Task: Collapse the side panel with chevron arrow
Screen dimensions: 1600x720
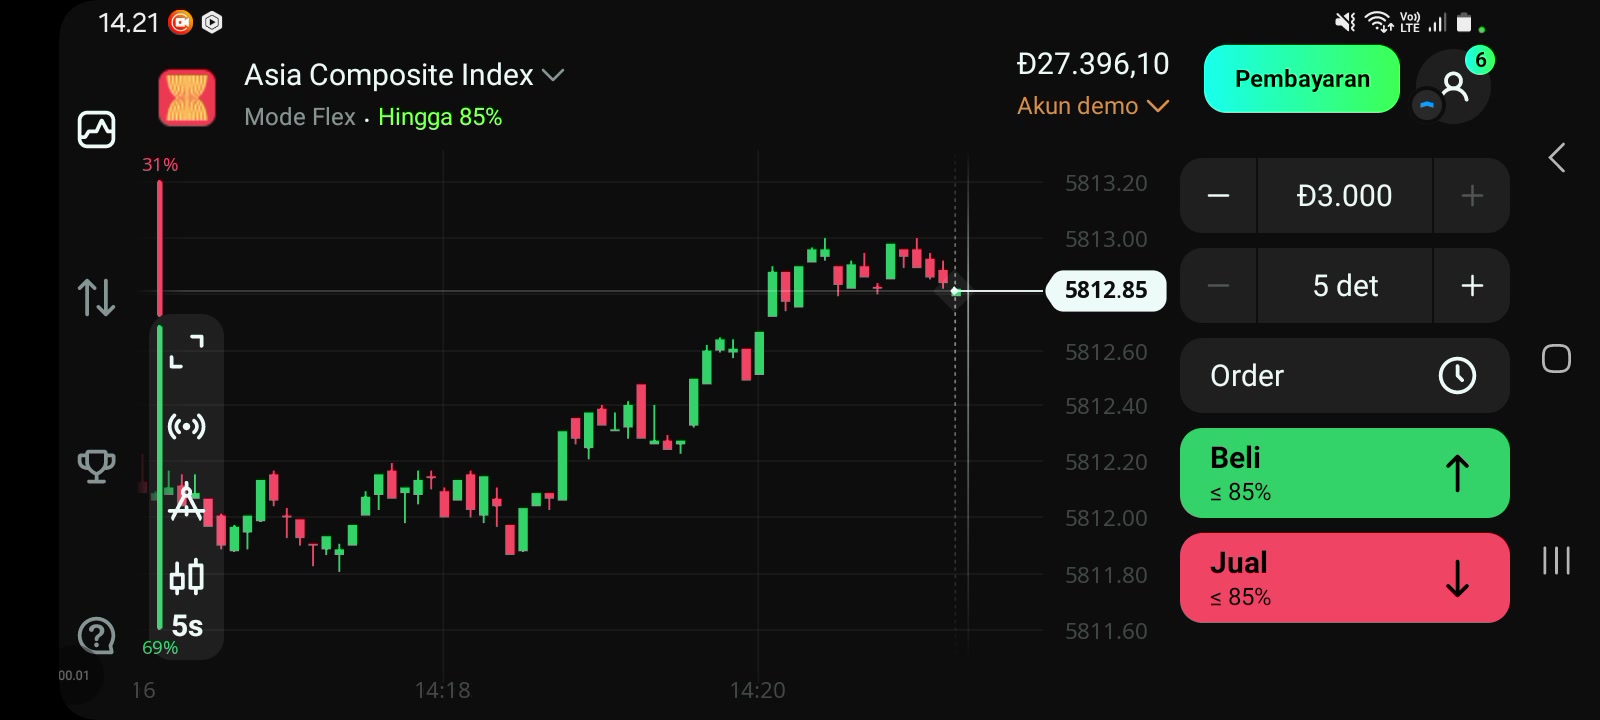Action: tap(1557, 157)
